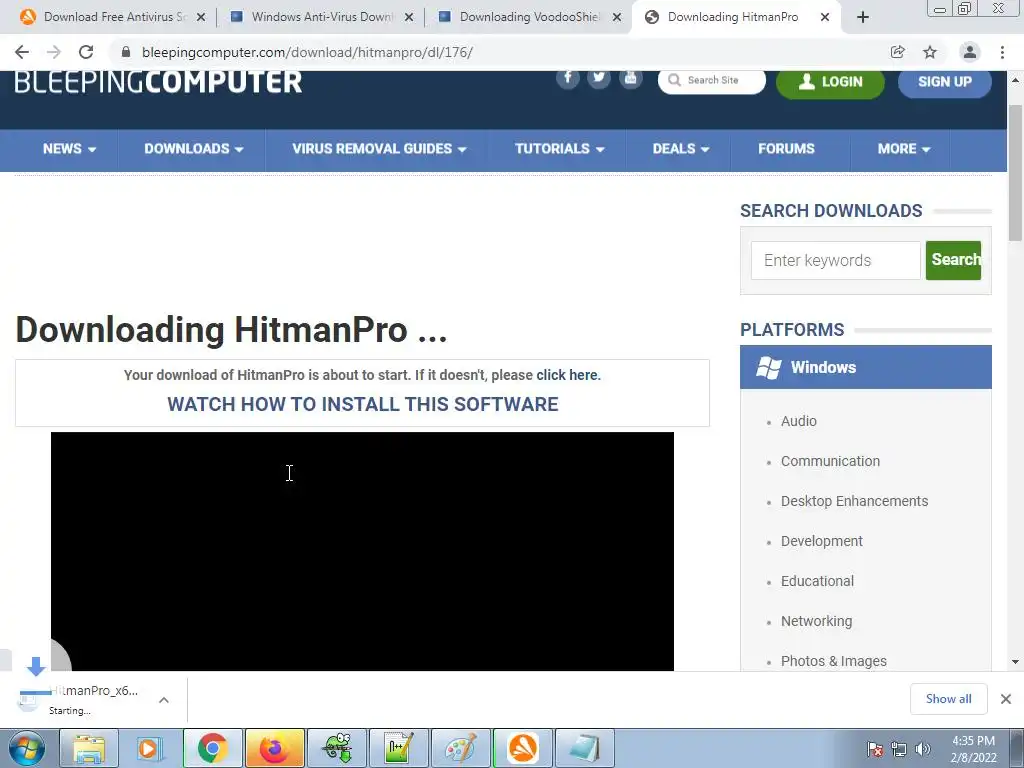Open Avast icon in the taskbar

[x=523, y=748]
